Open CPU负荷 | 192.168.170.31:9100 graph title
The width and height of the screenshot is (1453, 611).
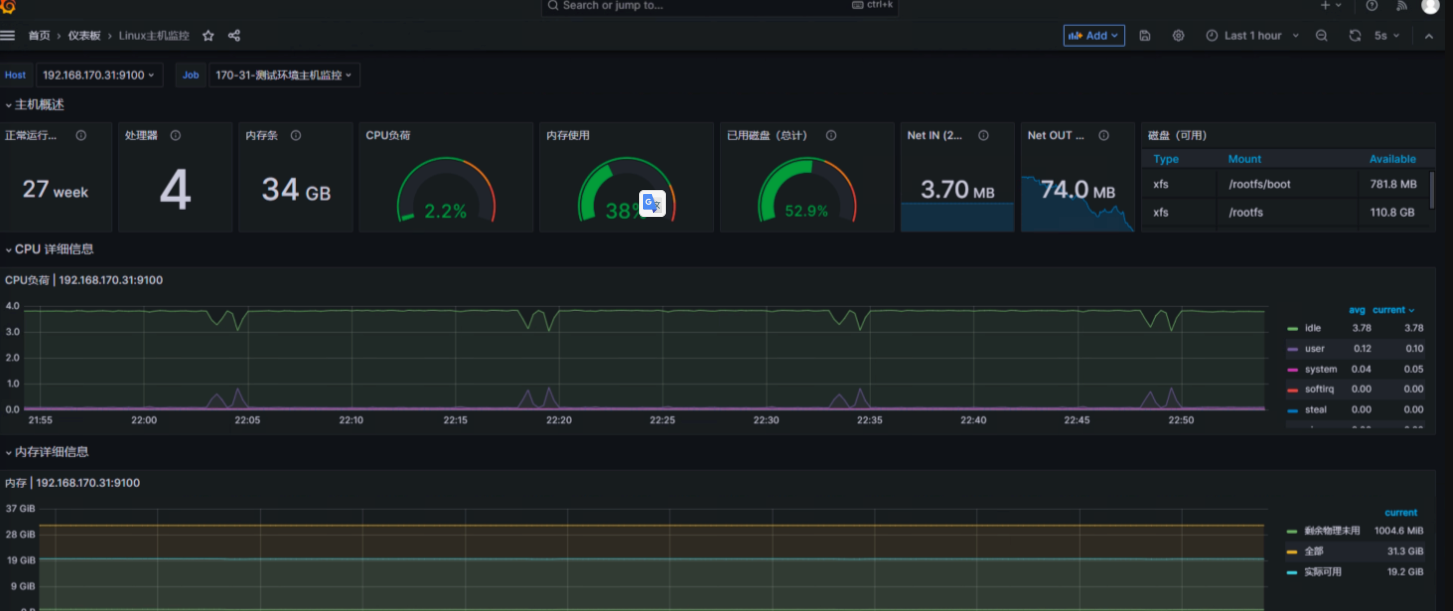(84, 280)
